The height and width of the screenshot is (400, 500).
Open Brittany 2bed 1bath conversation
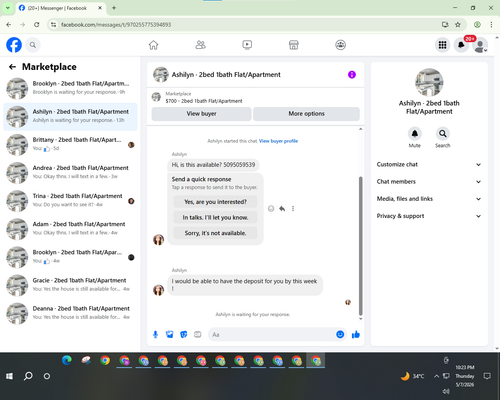70,145
